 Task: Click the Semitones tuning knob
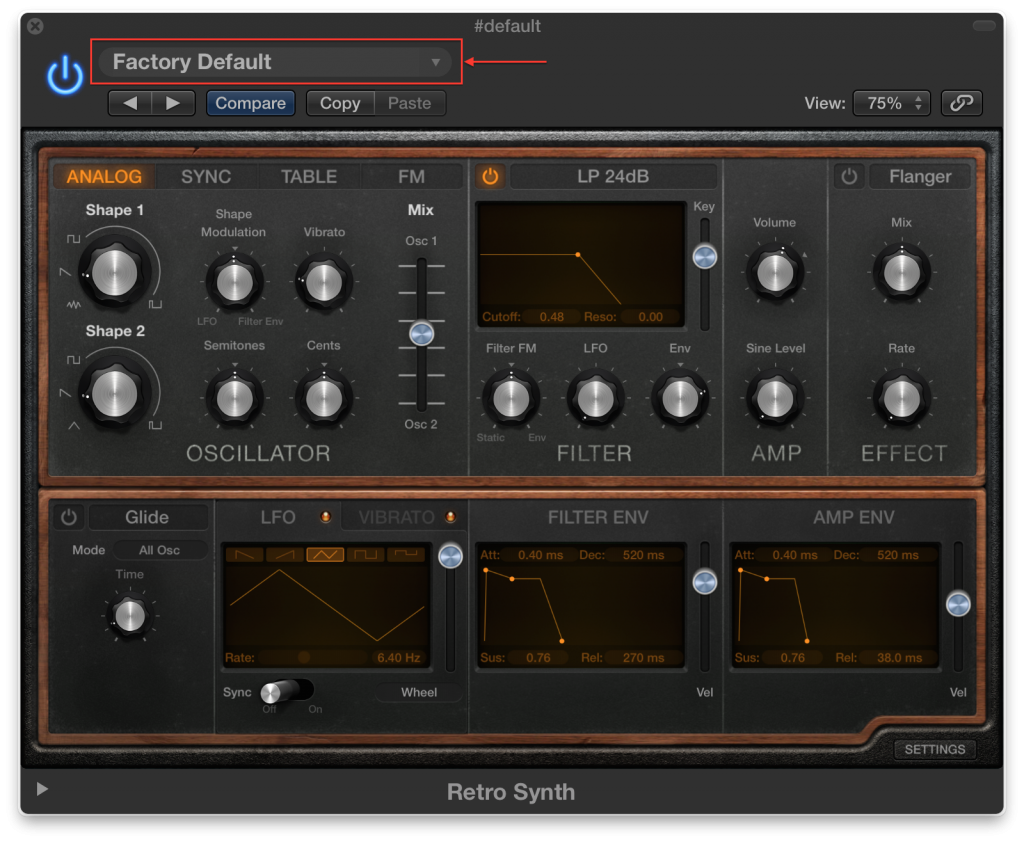[234, 398]
